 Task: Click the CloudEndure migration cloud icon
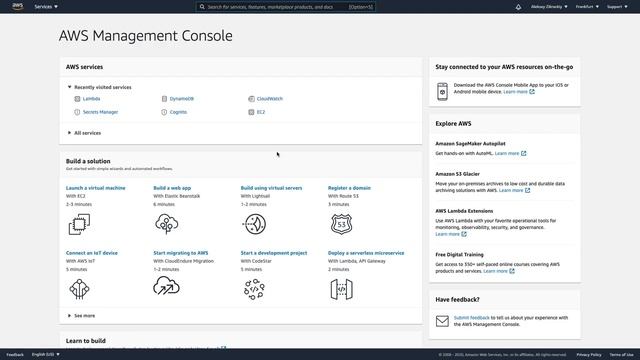pyautogui.click(x=167, y=286)
